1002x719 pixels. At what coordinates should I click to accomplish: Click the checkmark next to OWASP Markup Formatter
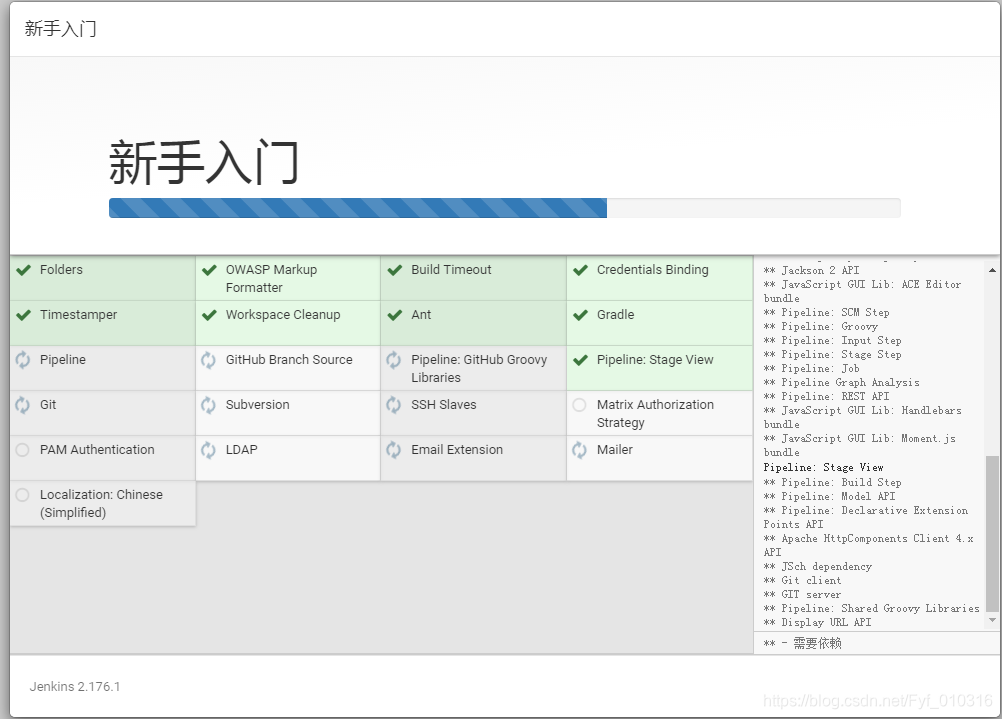click(209, 270)
